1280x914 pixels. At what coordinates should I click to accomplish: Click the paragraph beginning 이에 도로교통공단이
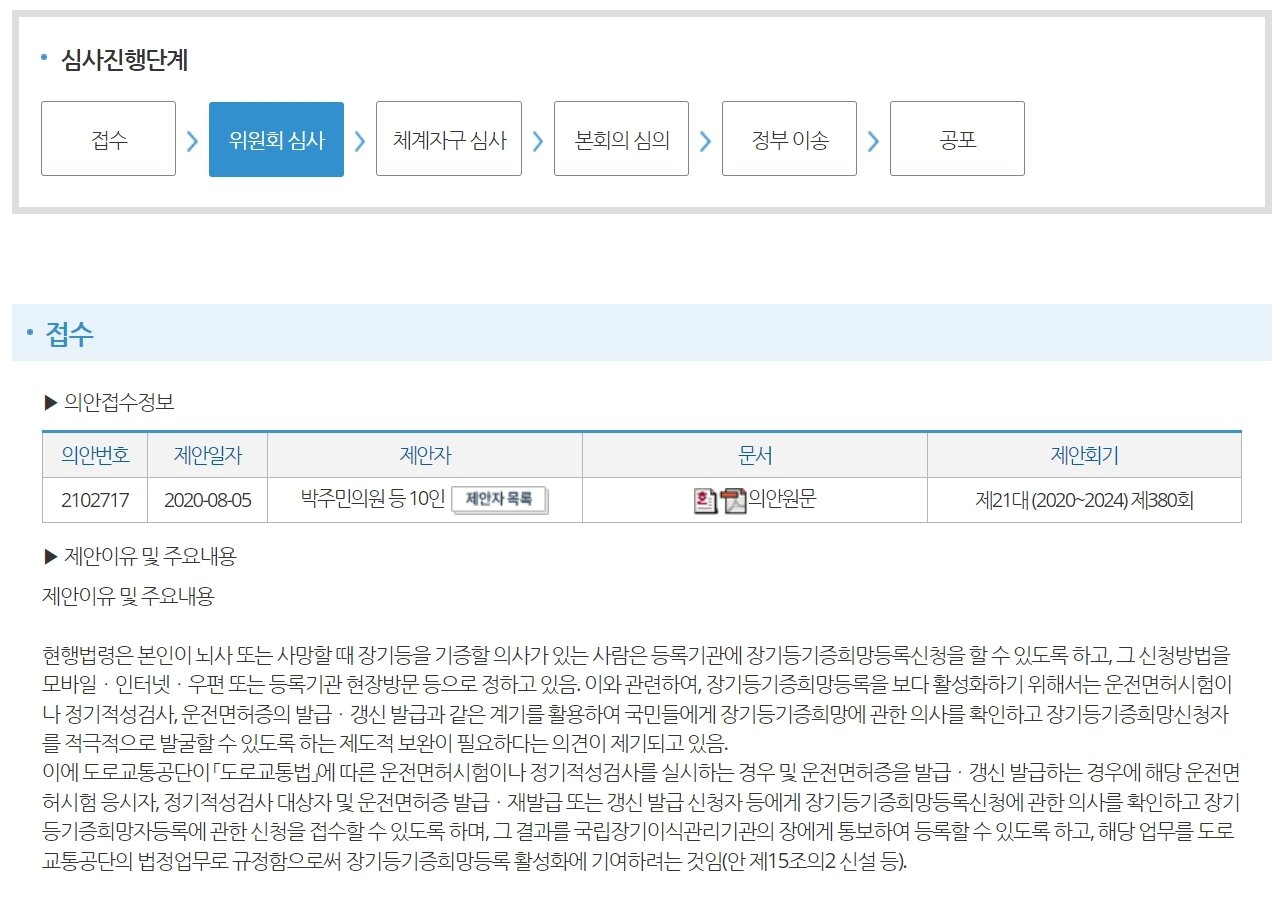point(641,816)
